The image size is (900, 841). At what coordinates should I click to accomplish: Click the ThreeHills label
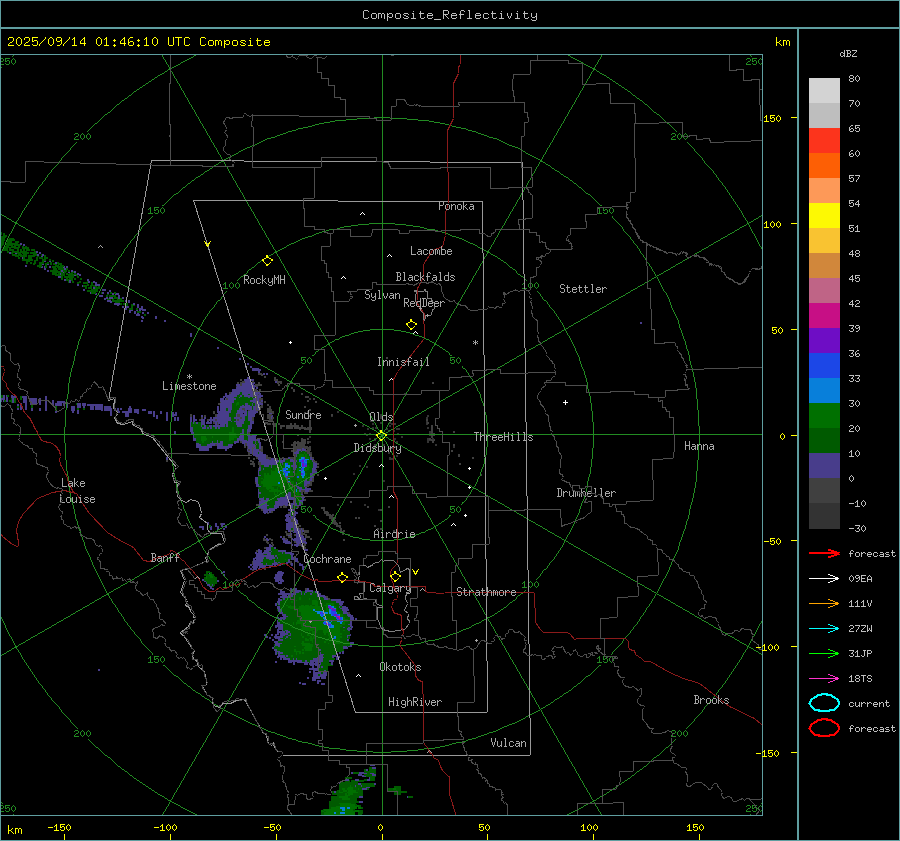click(x=503, y=437)
